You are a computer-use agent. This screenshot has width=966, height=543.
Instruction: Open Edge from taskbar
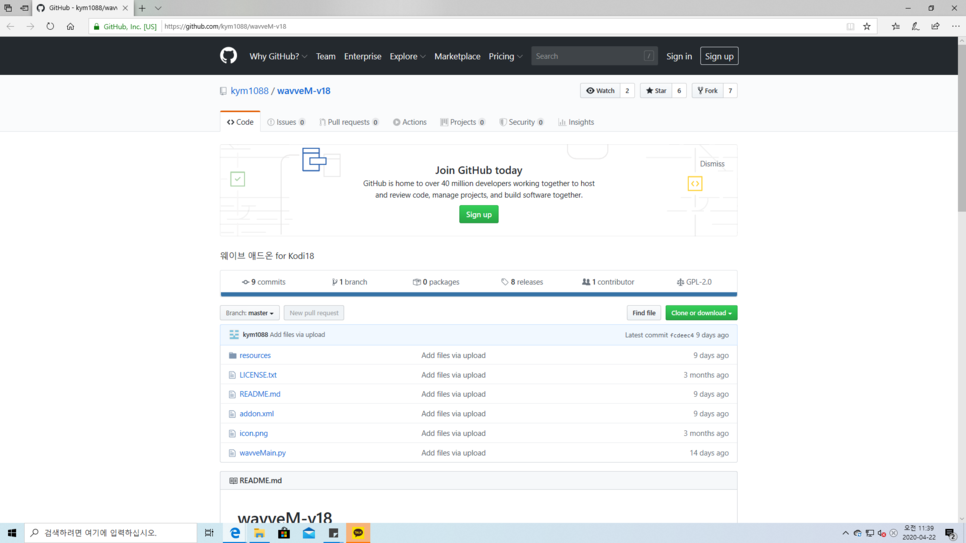pos(235,533)
